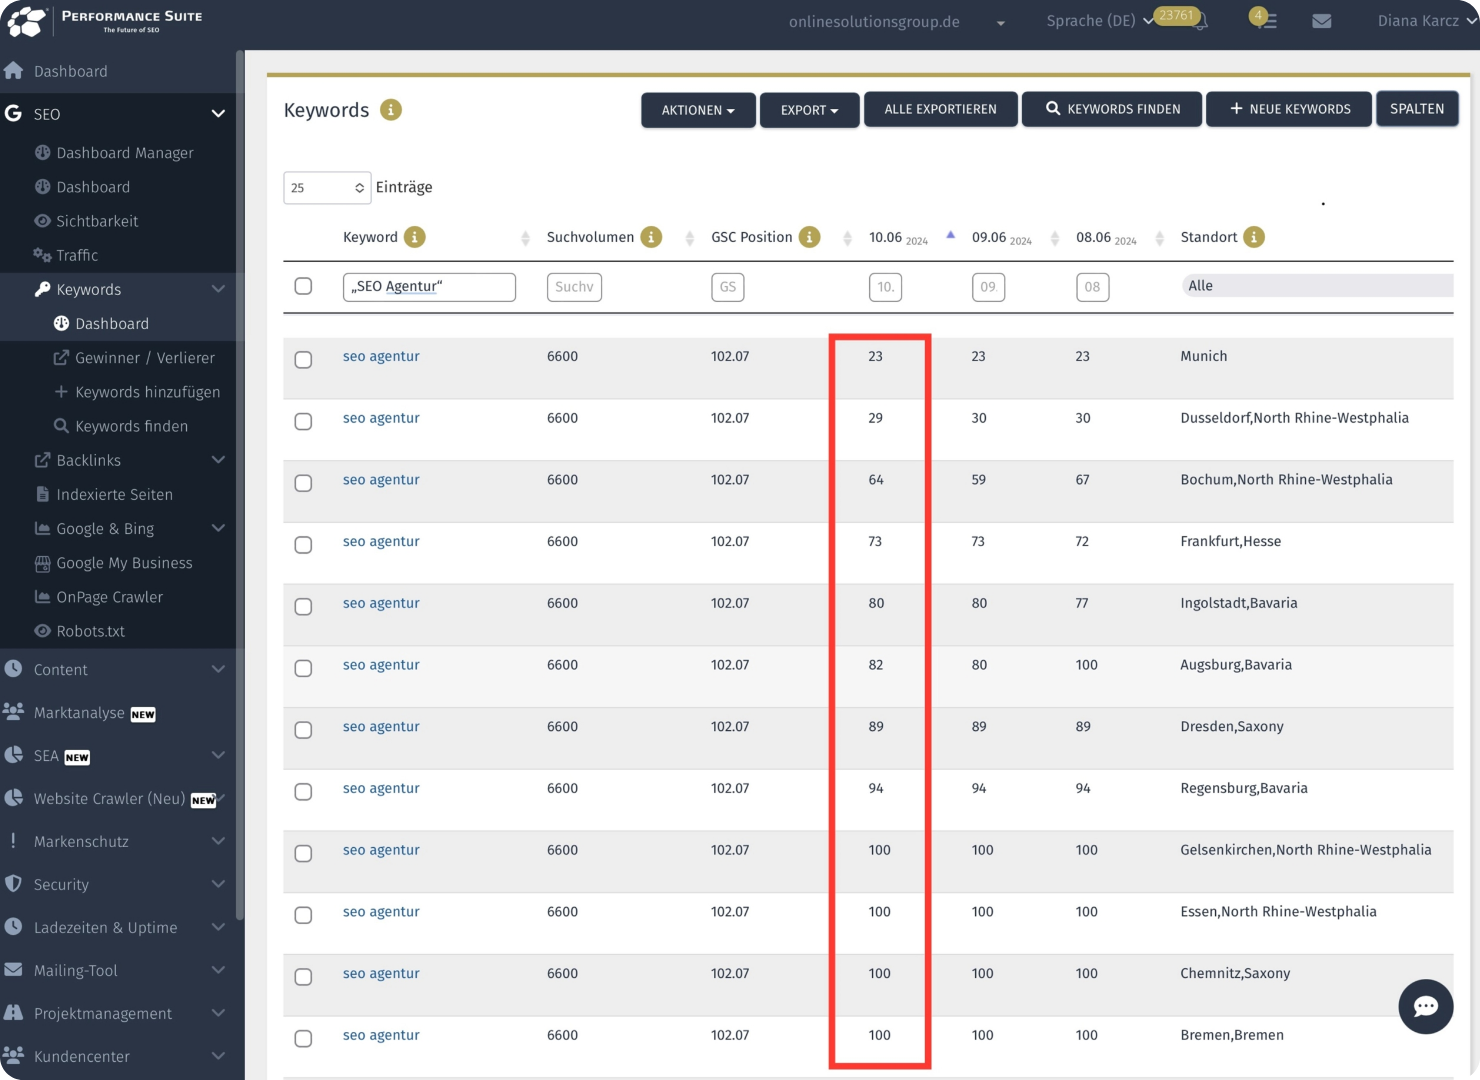The width and height of the screenshot is (1480, 1080).
Task: Sort by the 08.06 date column arrows
Action: (1160, 238)
